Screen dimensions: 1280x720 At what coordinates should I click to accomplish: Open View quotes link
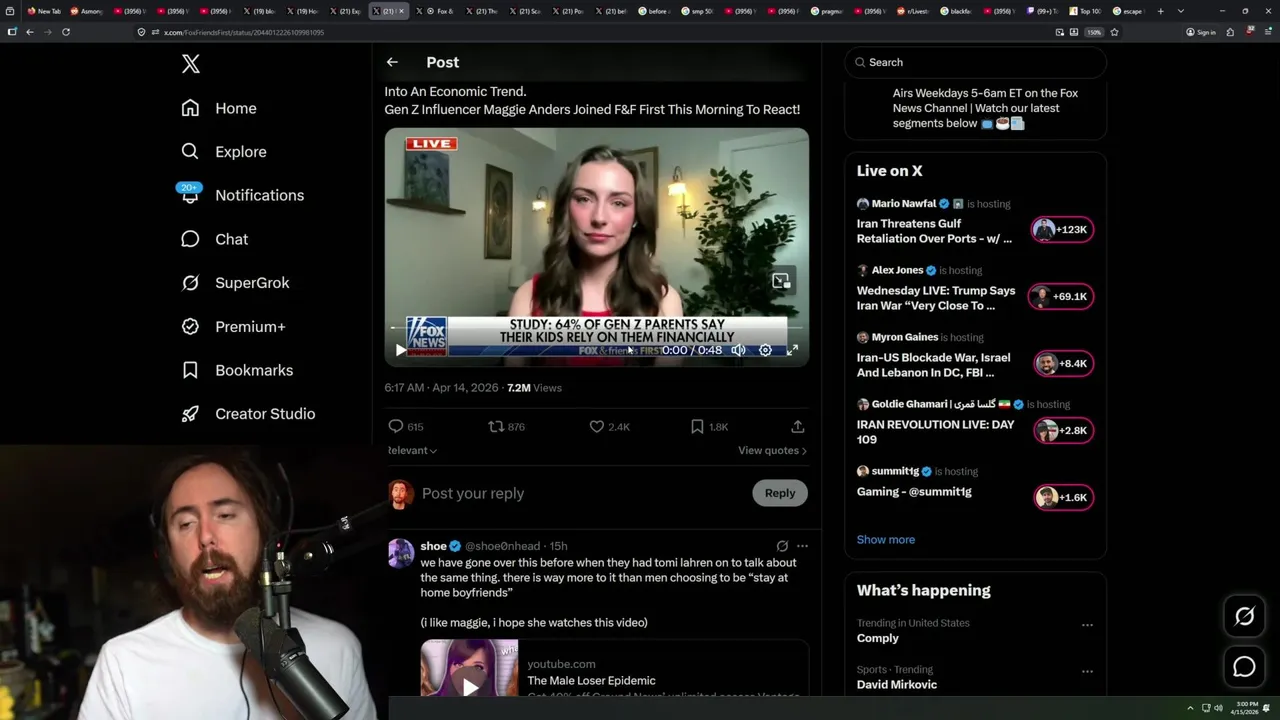click(x=772, y=451)
